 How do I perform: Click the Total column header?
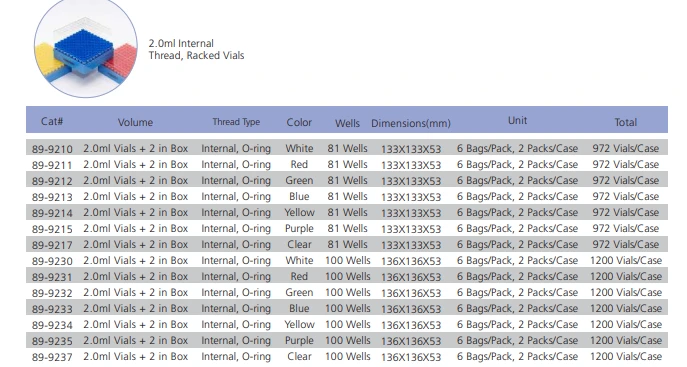626,122
